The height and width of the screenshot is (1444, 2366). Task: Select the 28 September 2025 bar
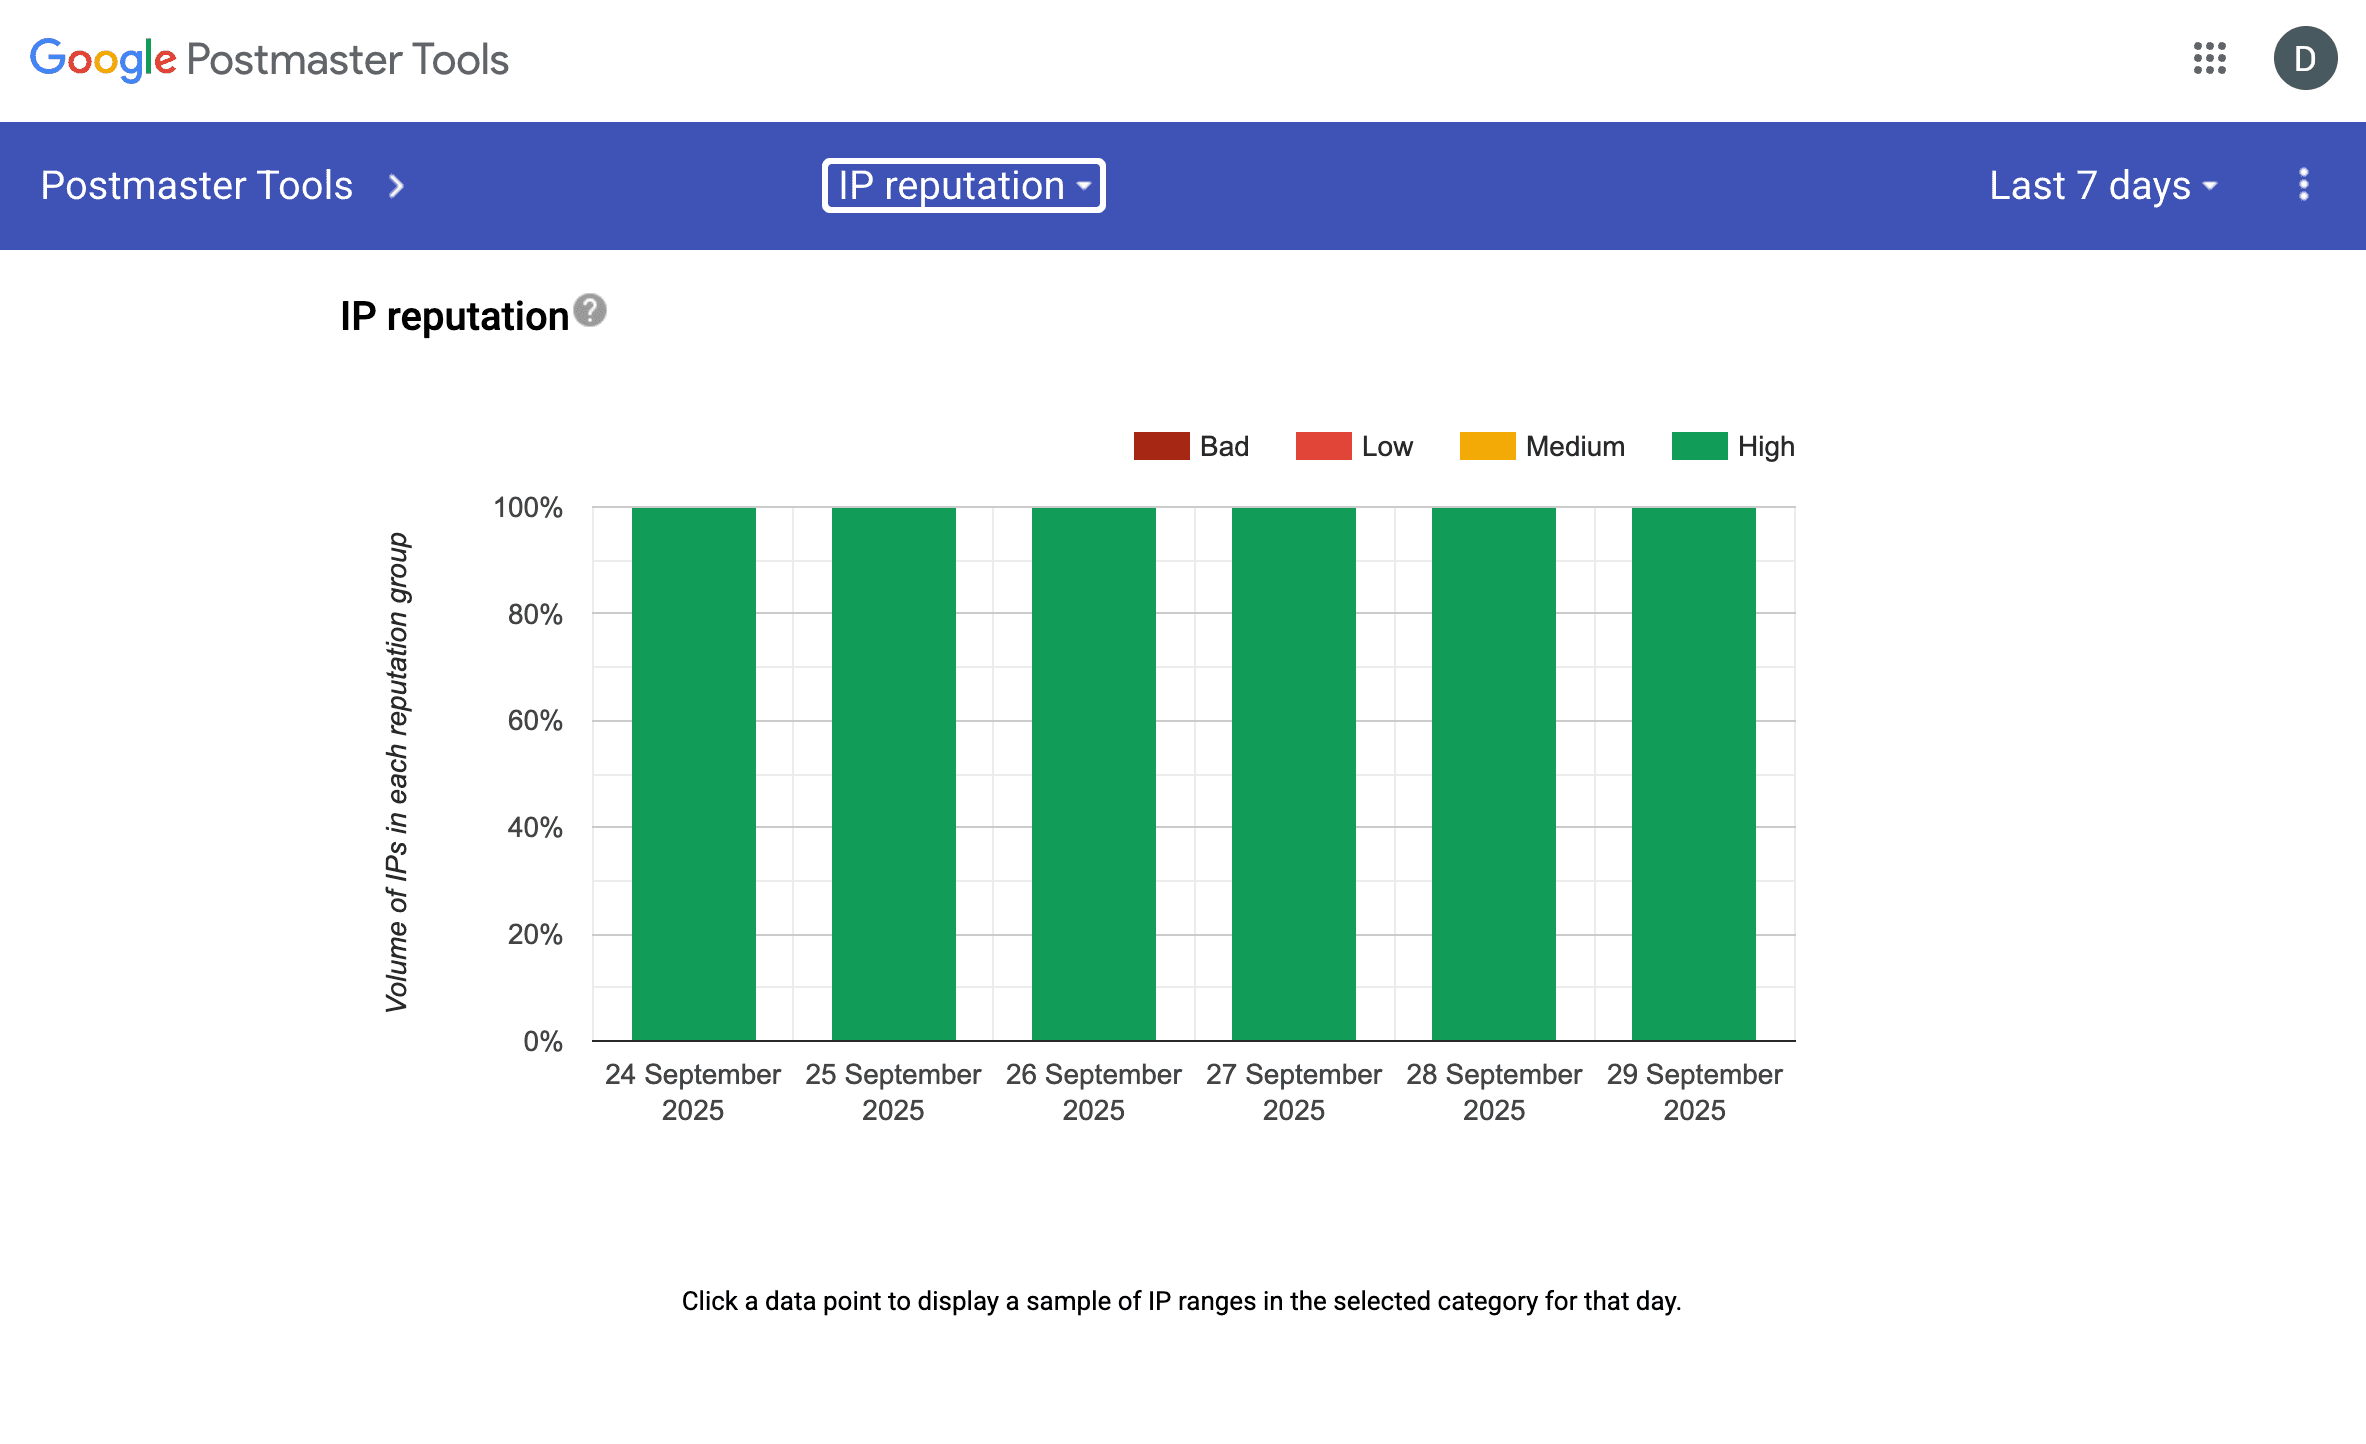pyautogui.click(x=1493, y=773)
